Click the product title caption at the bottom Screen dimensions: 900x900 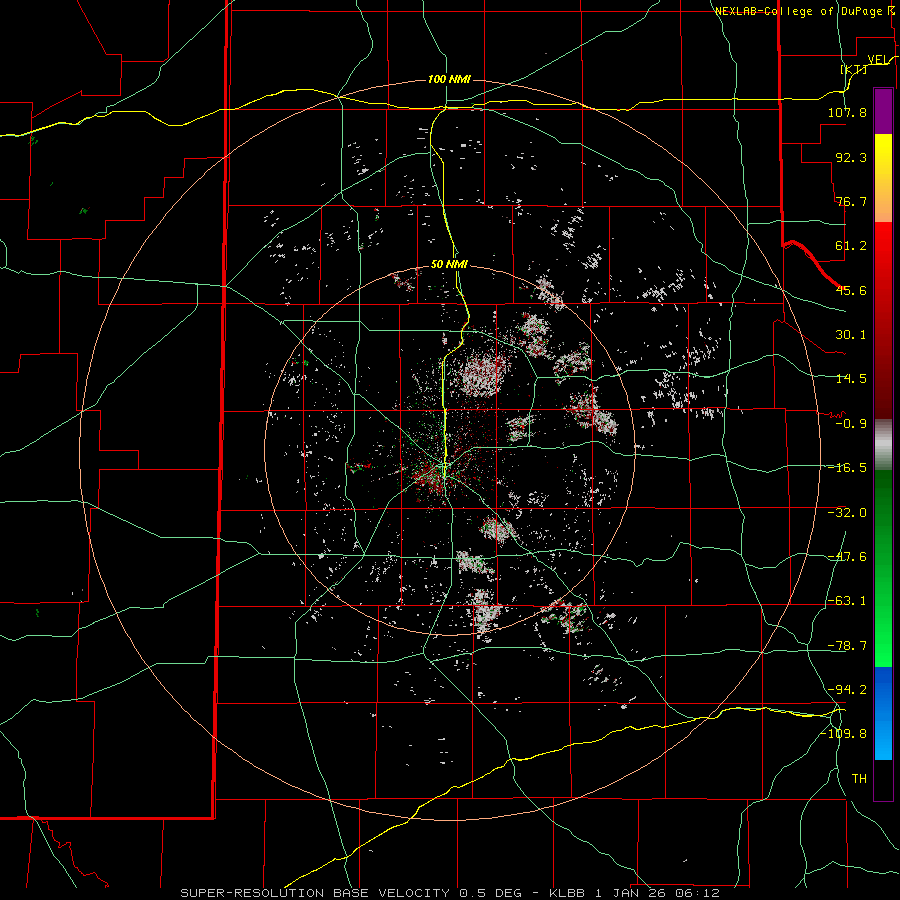coord(450,893)
